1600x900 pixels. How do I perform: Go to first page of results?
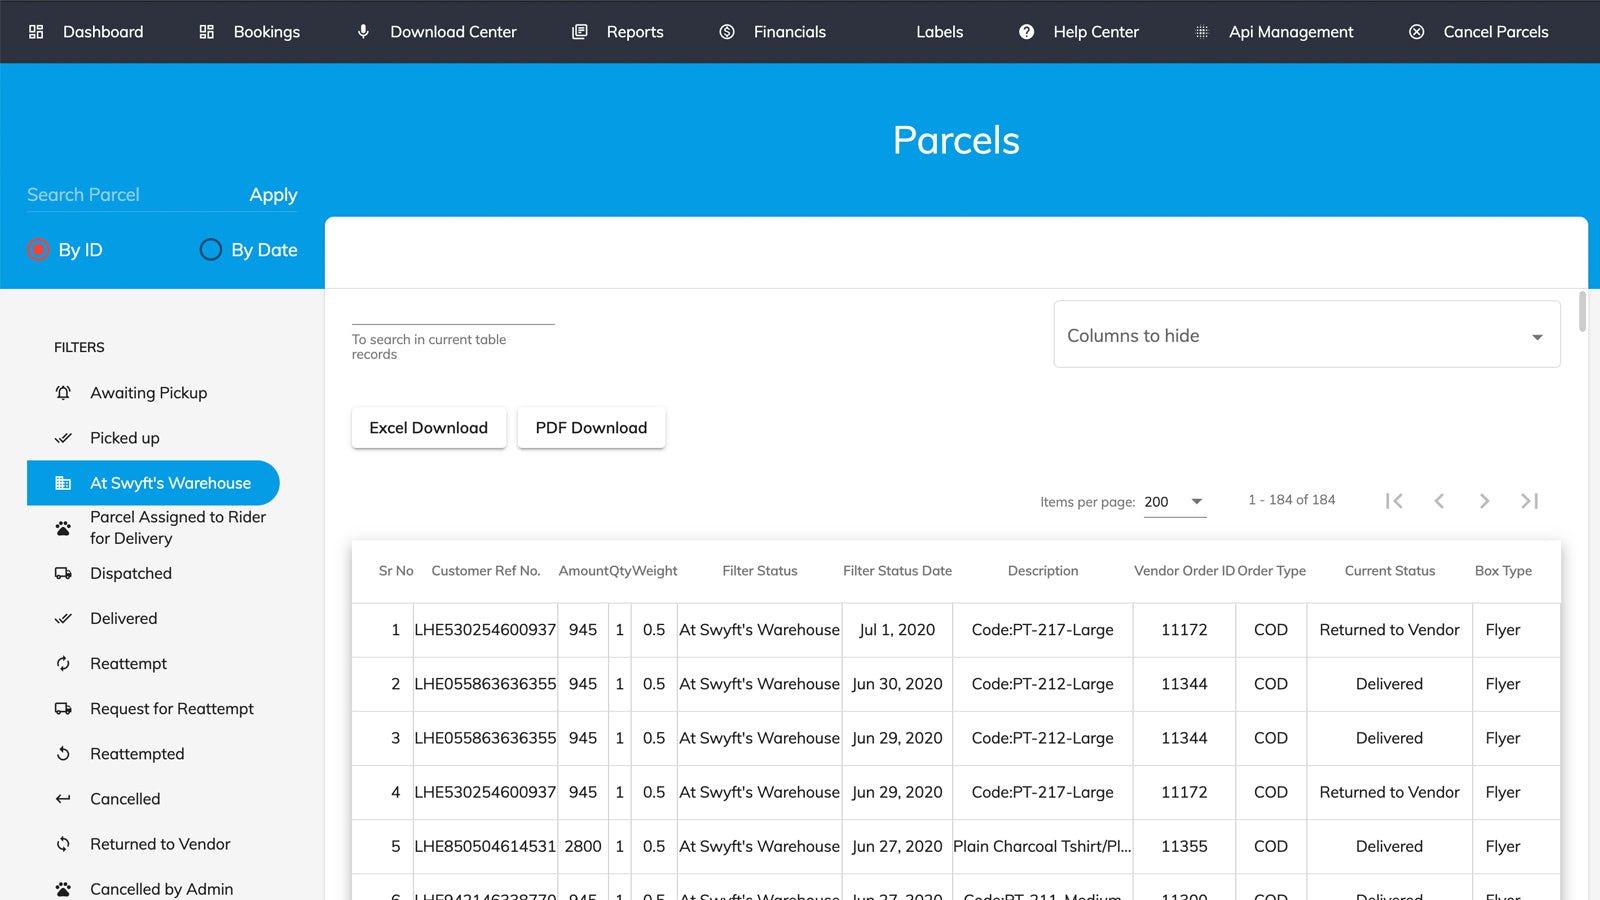tap(1394, 501)
